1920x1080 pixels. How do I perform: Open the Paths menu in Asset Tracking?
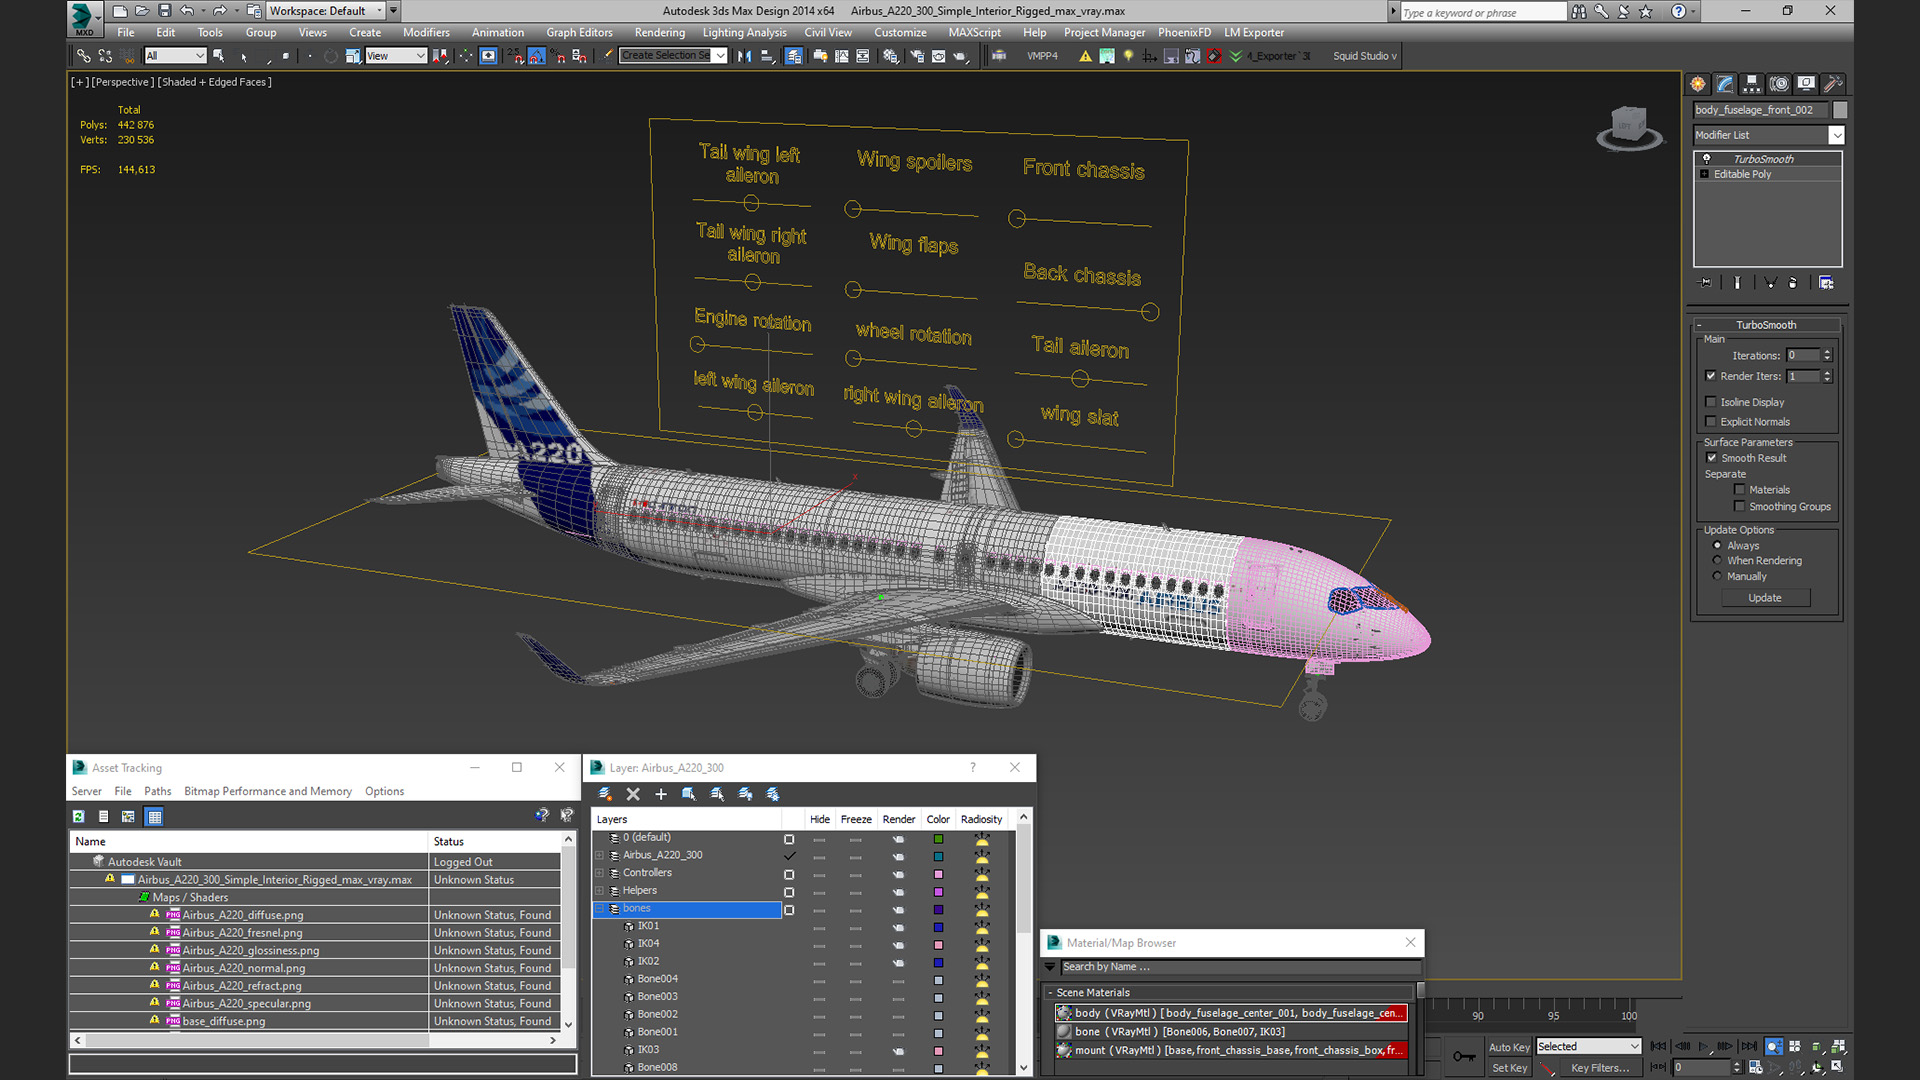pyautogui.click(x=158, y=791)
